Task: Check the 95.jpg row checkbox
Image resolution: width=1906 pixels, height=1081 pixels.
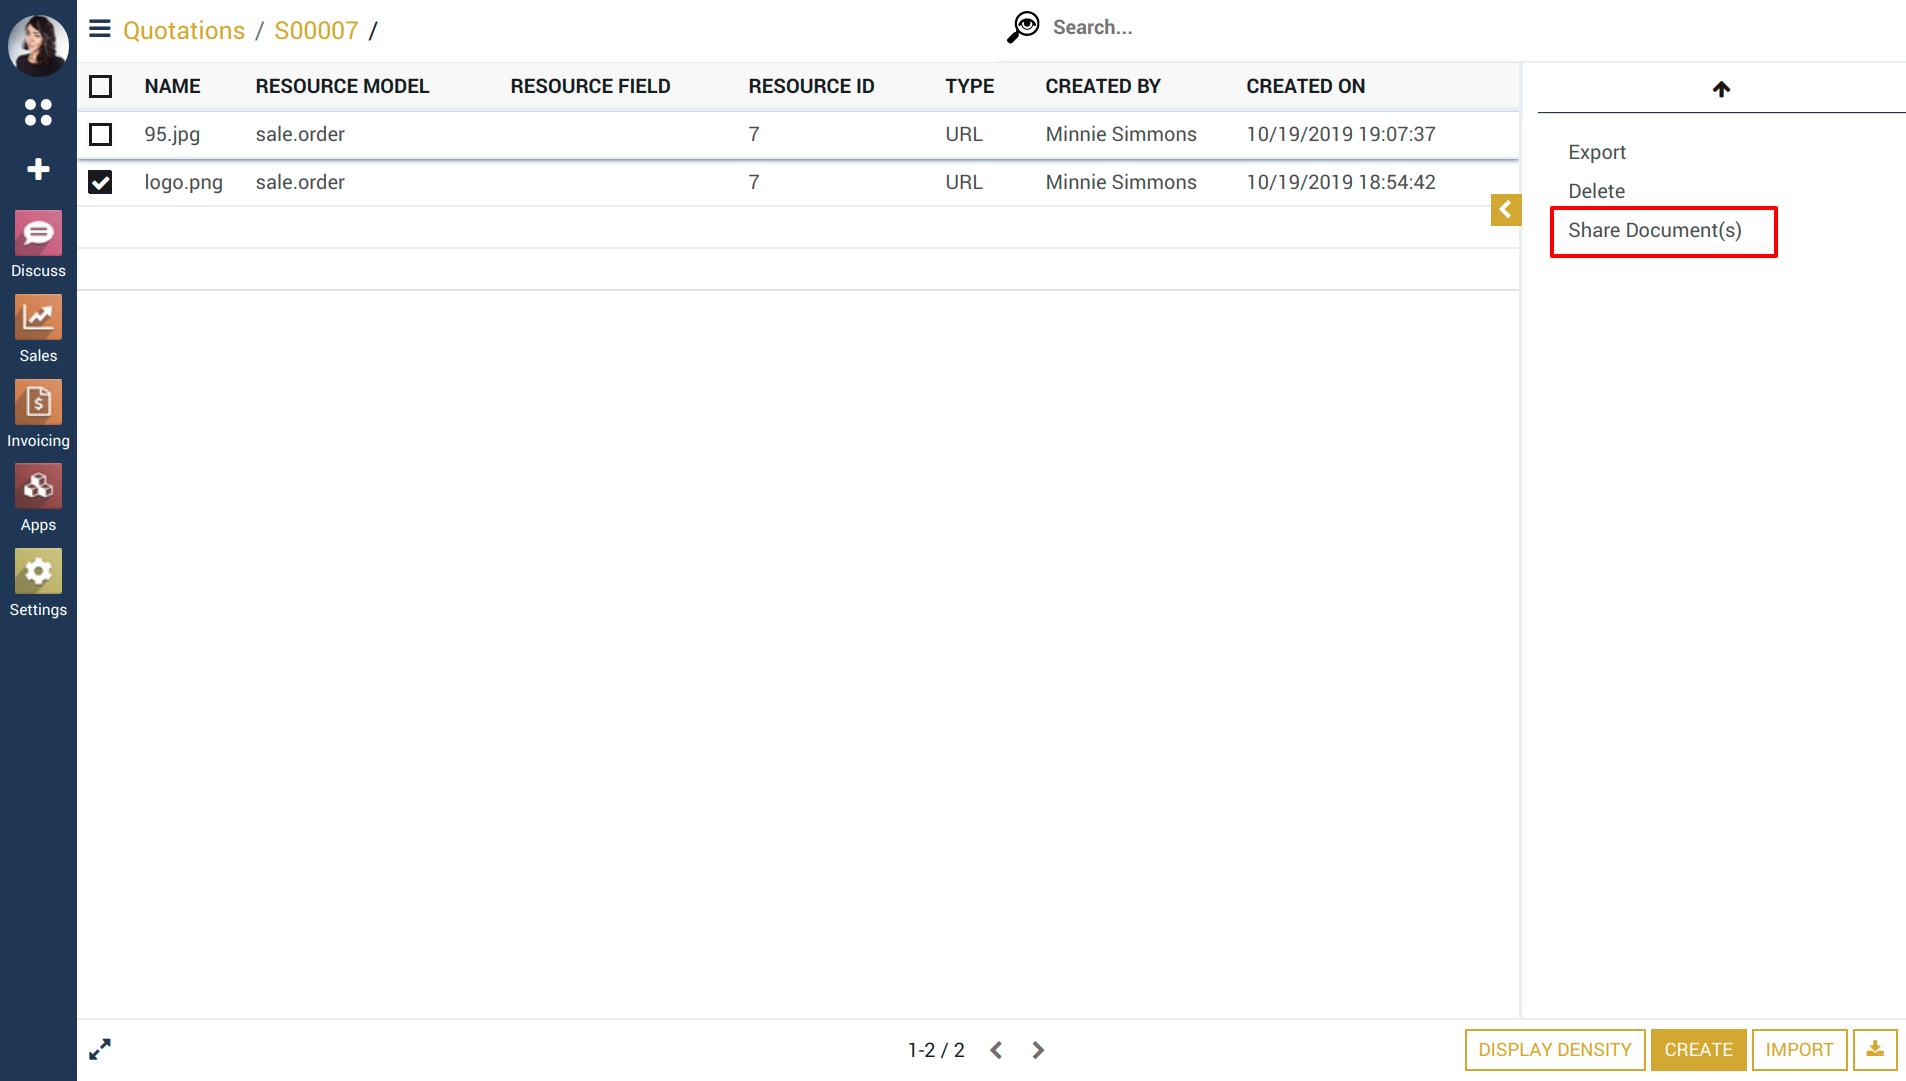Action: pyautogui.click(x=100, y=134)
